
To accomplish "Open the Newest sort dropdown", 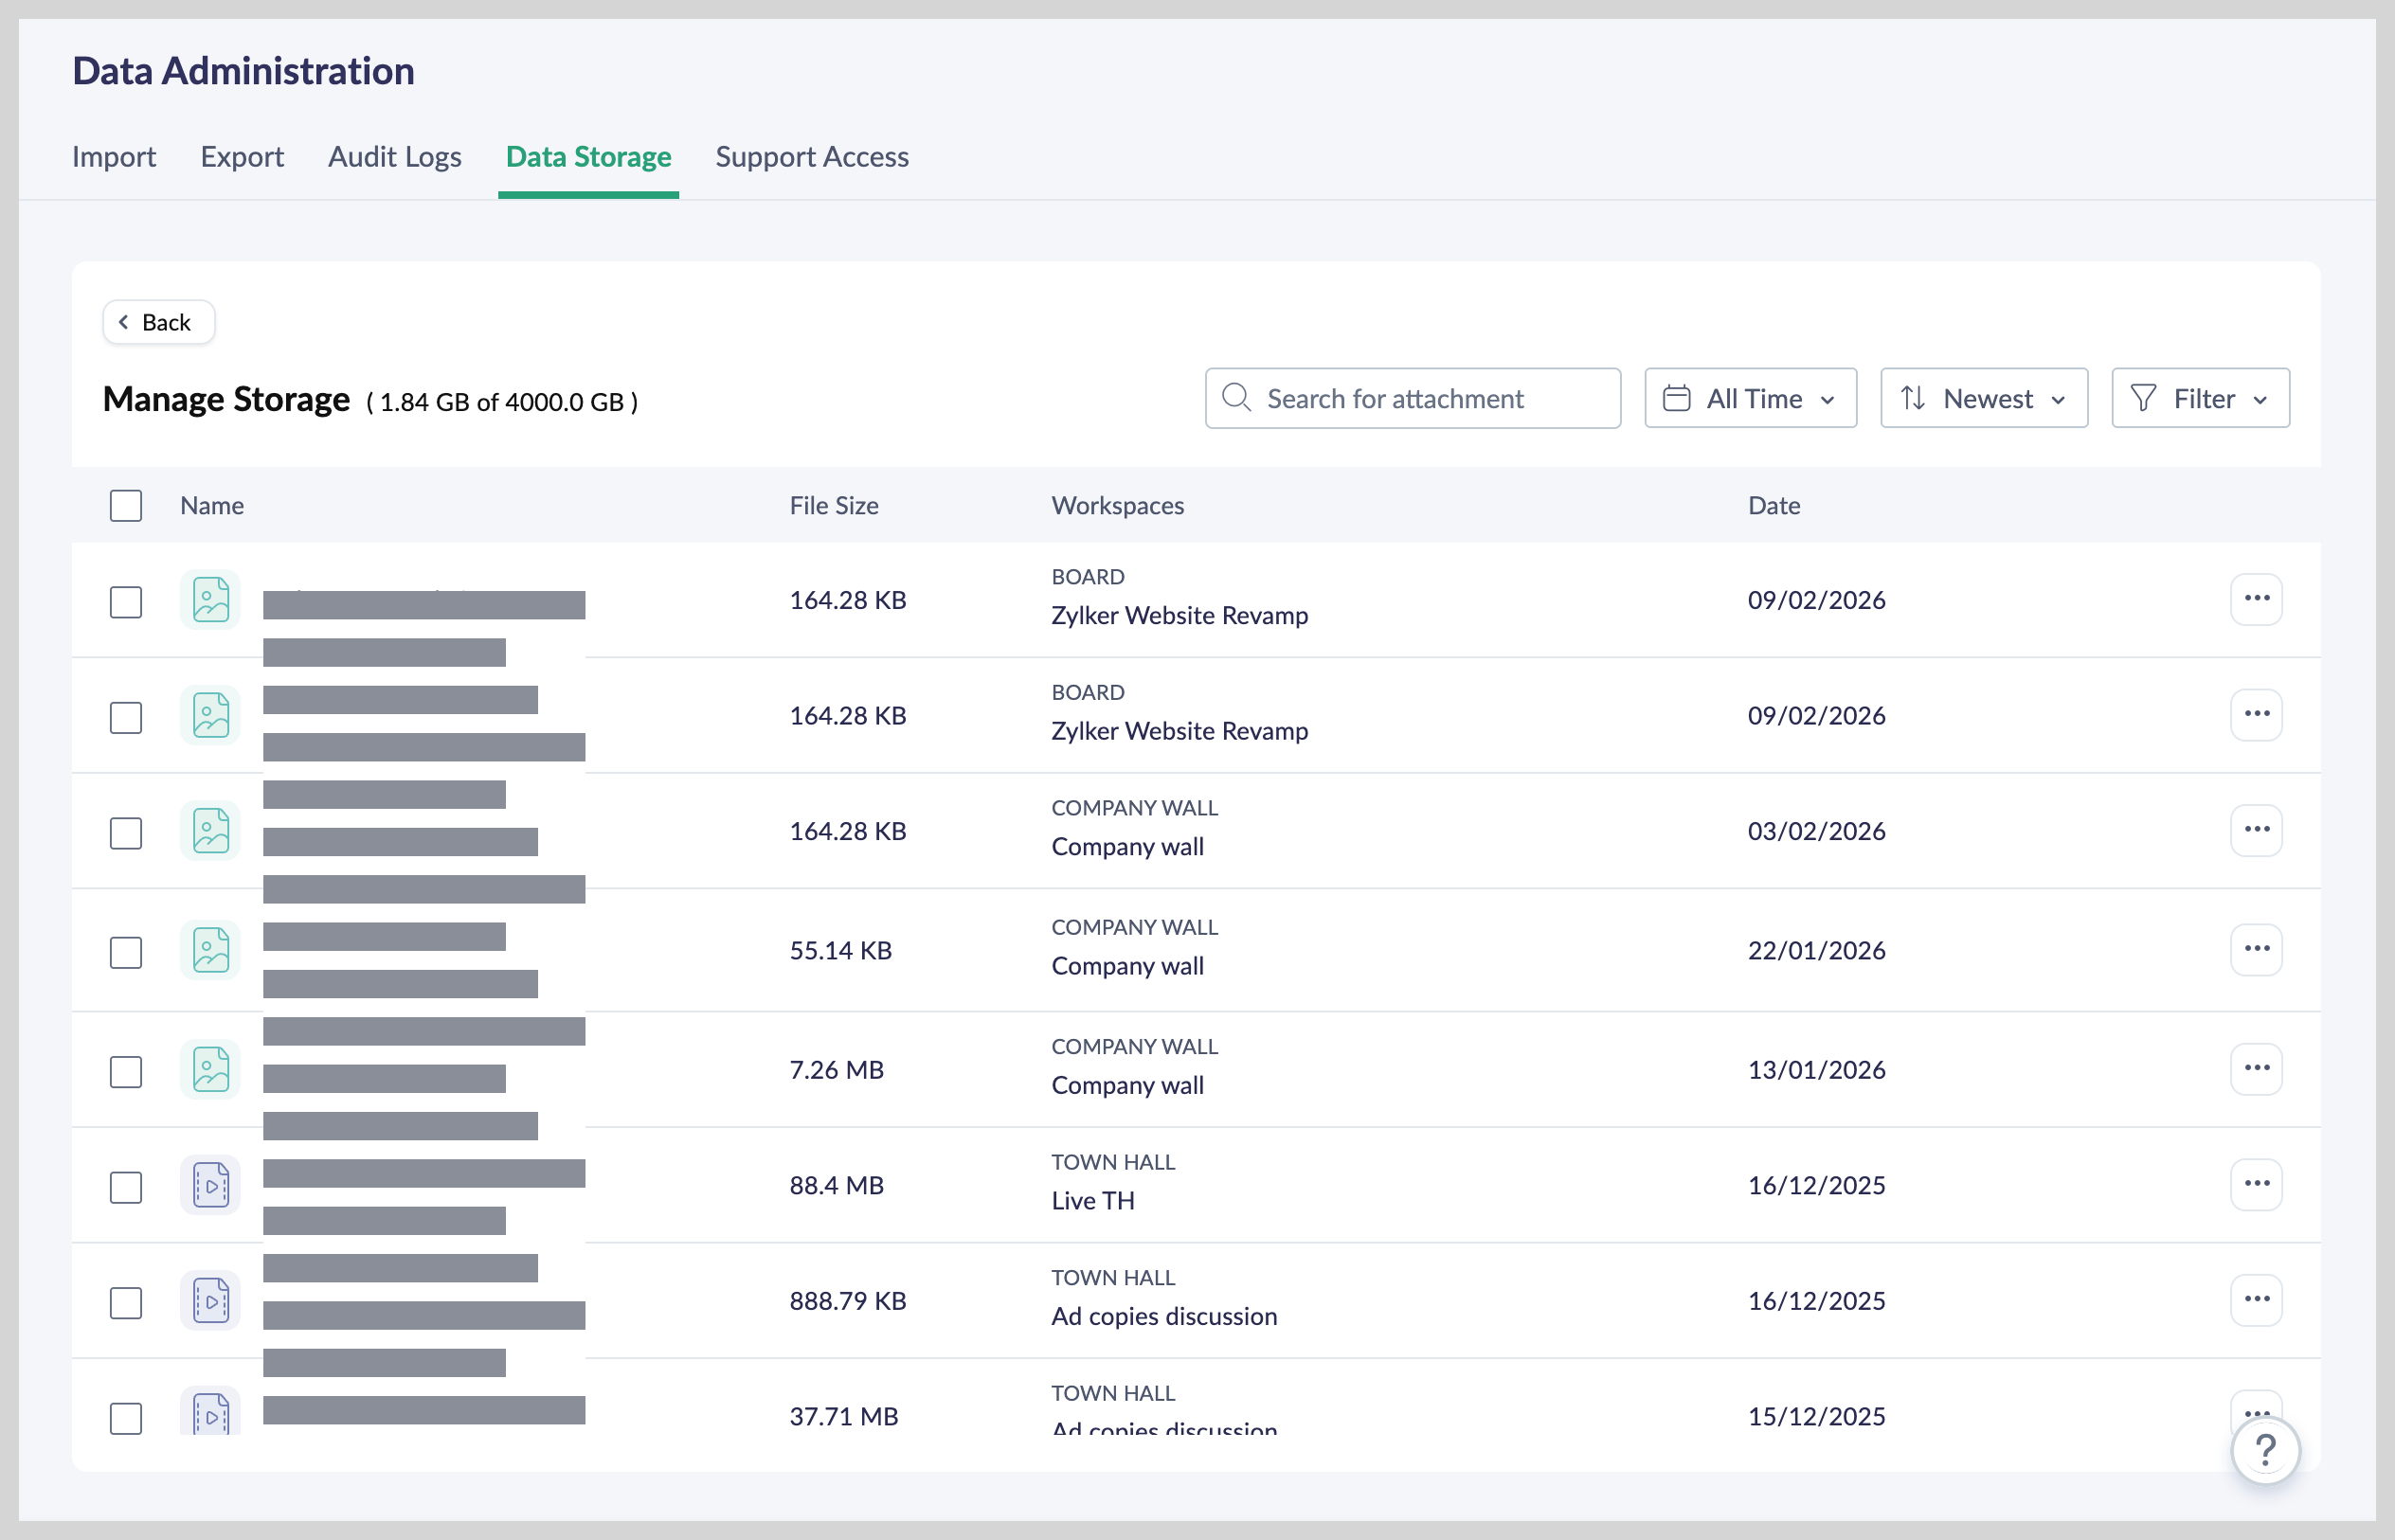I will click(1983, 398).
